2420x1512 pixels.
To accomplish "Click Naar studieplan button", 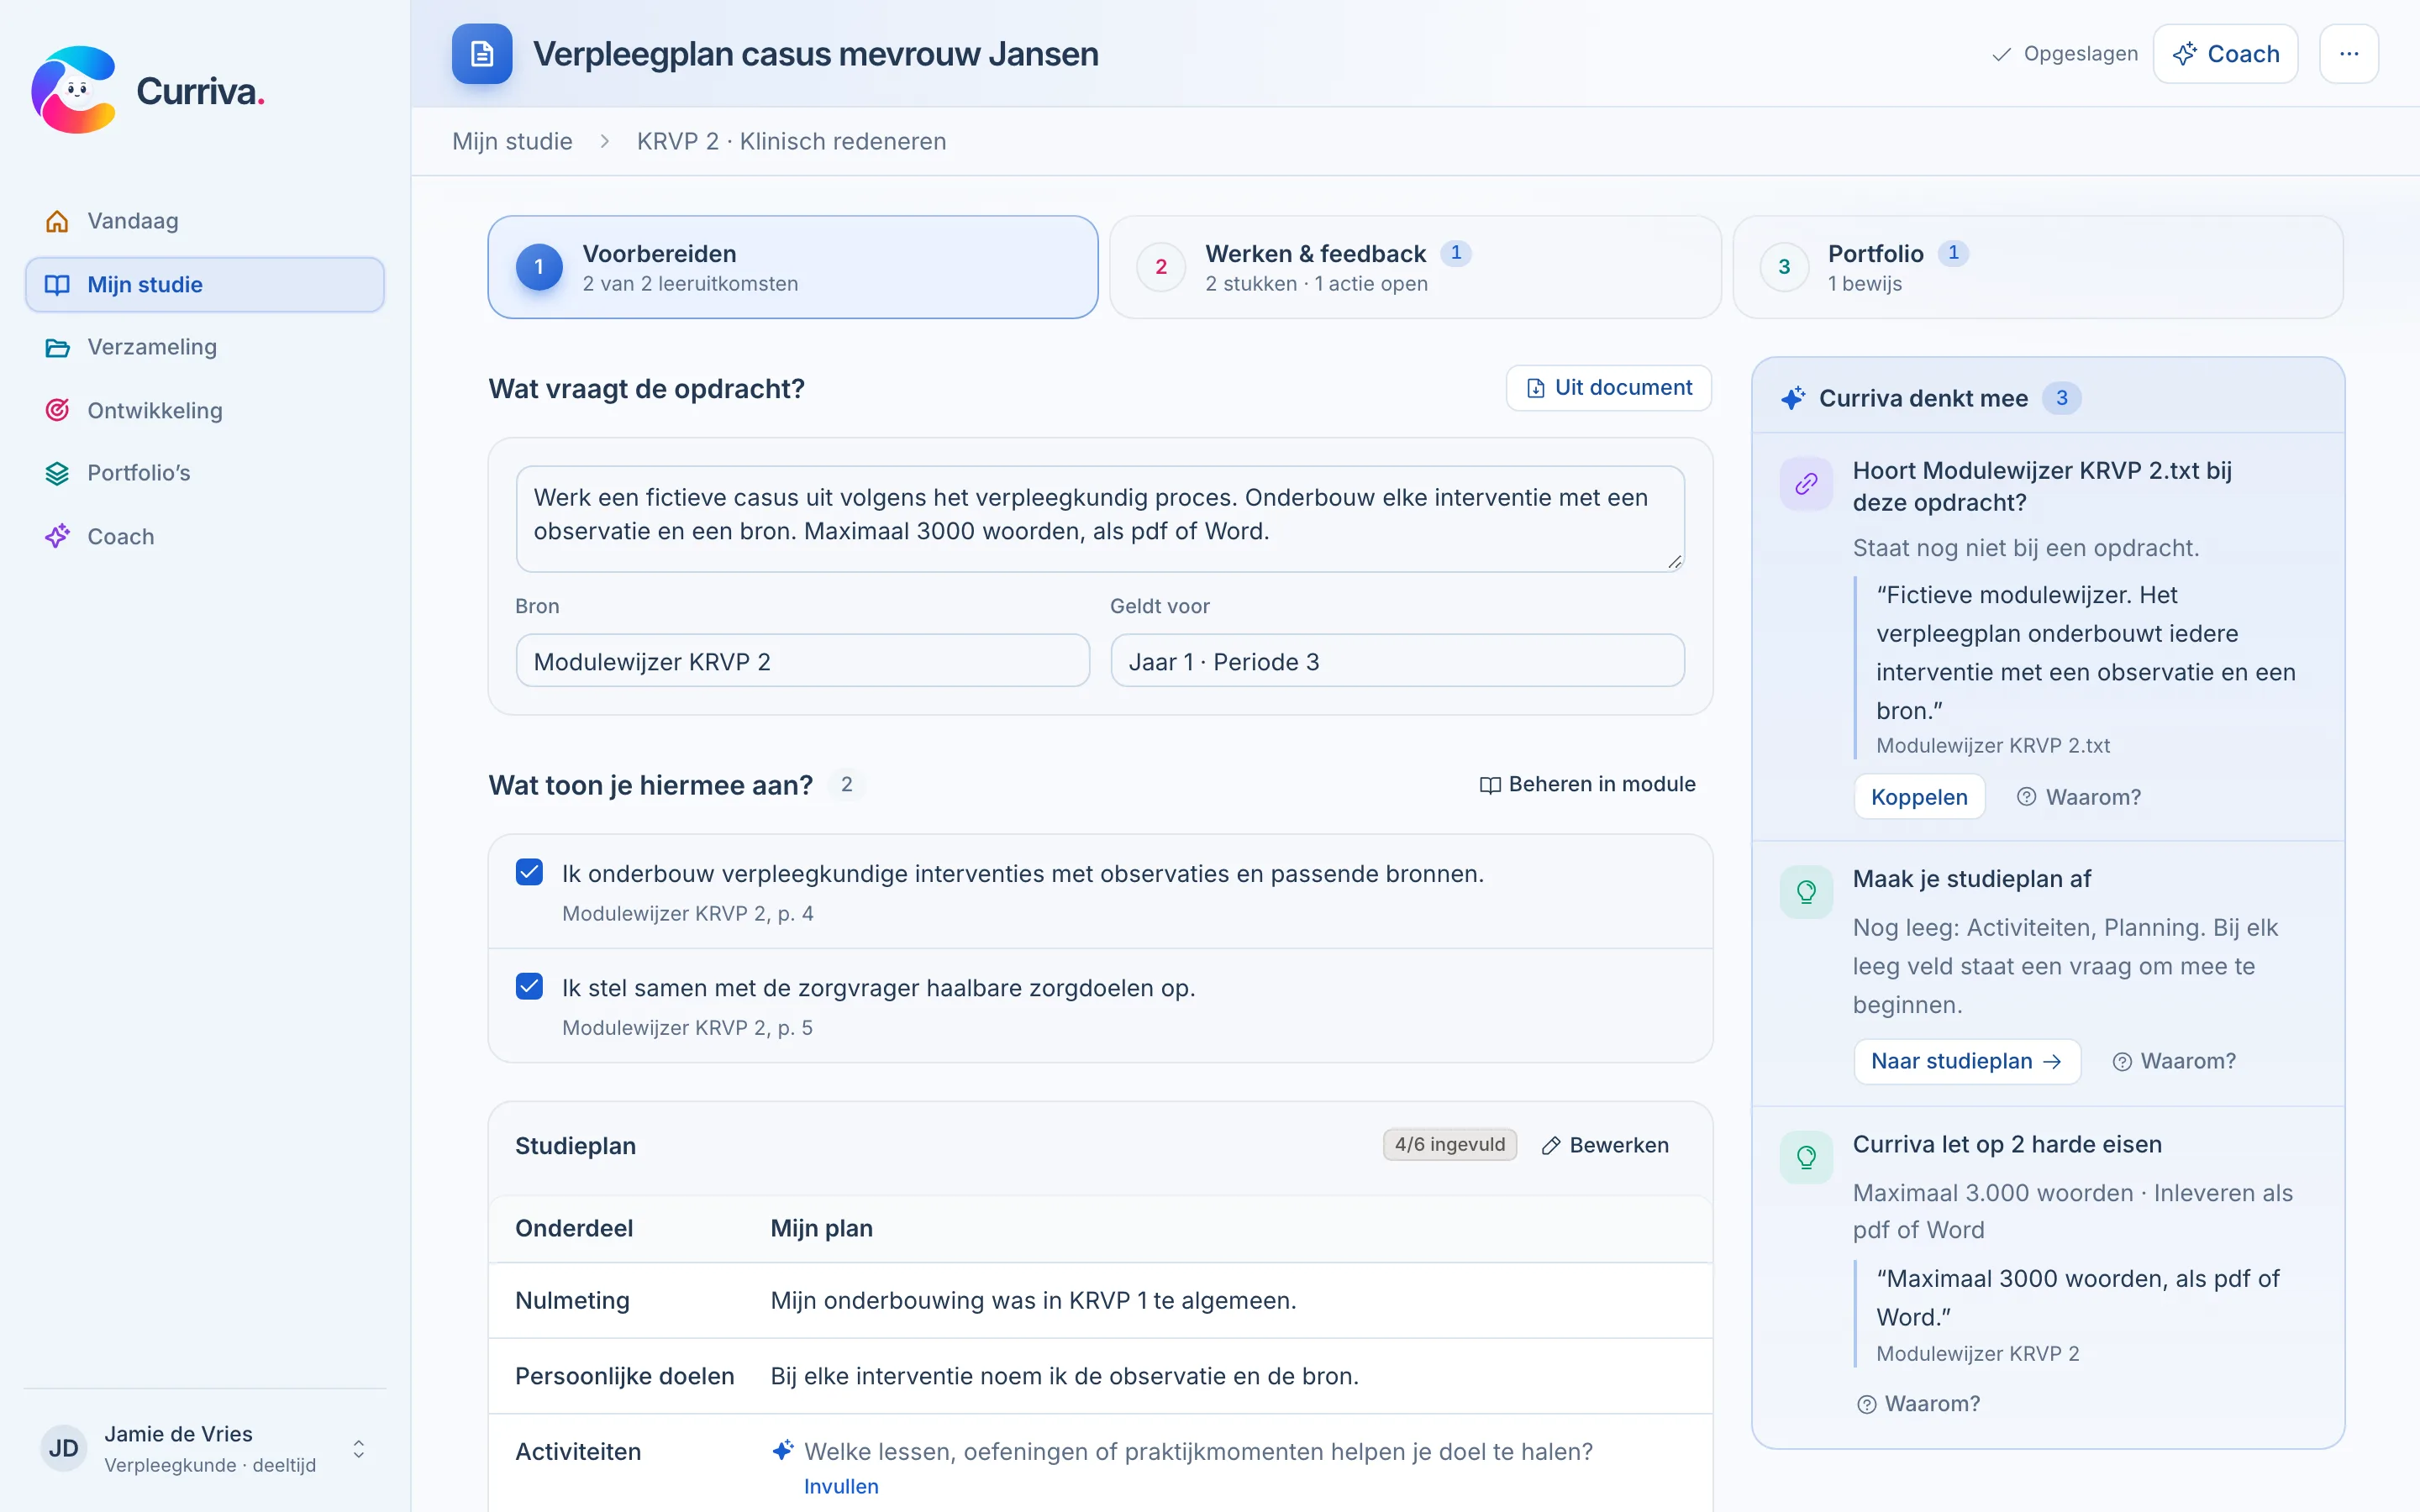I will pyautogui.click(x=1967, y=1062).
